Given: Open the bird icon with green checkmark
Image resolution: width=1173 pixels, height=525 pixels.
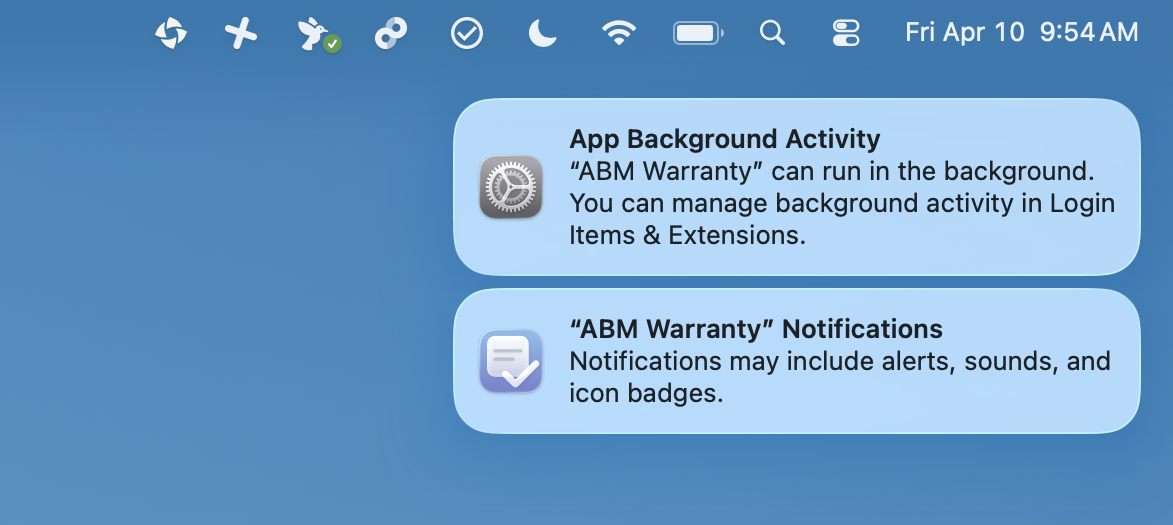Looking at the screenshot, I should click(319, 34).
